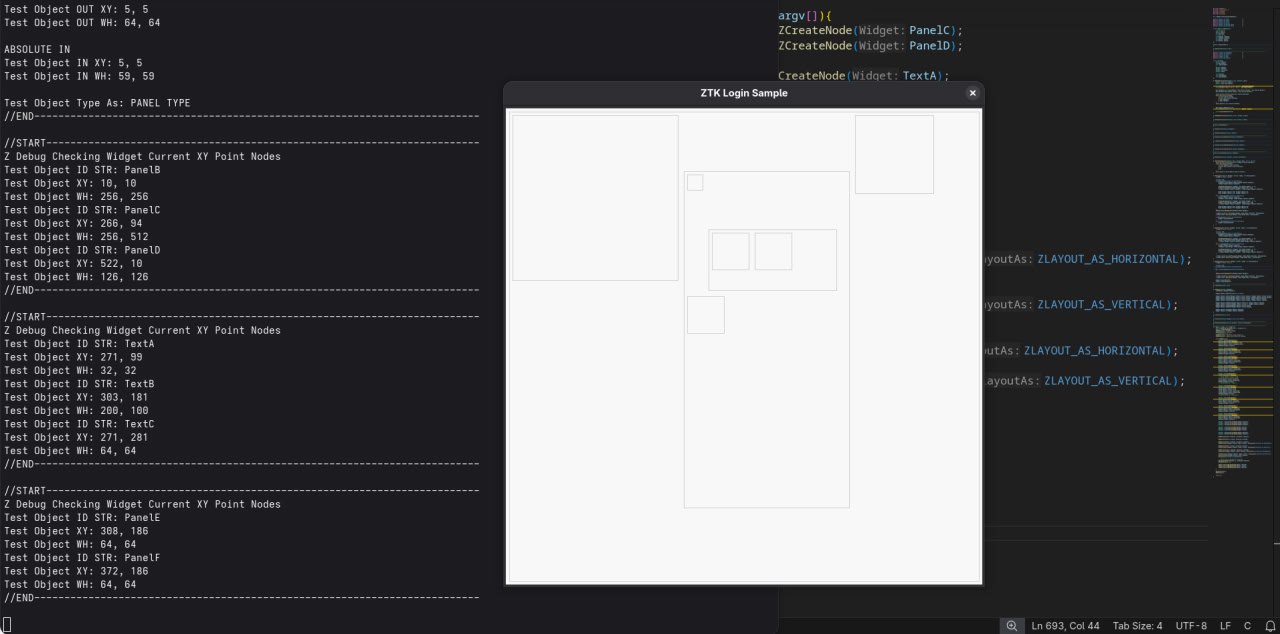Image resolution: width=1280 pixels, height=634 pixels.
Task: Click ZCreateNode PanelD line in code editor
Action: [870, 45]
